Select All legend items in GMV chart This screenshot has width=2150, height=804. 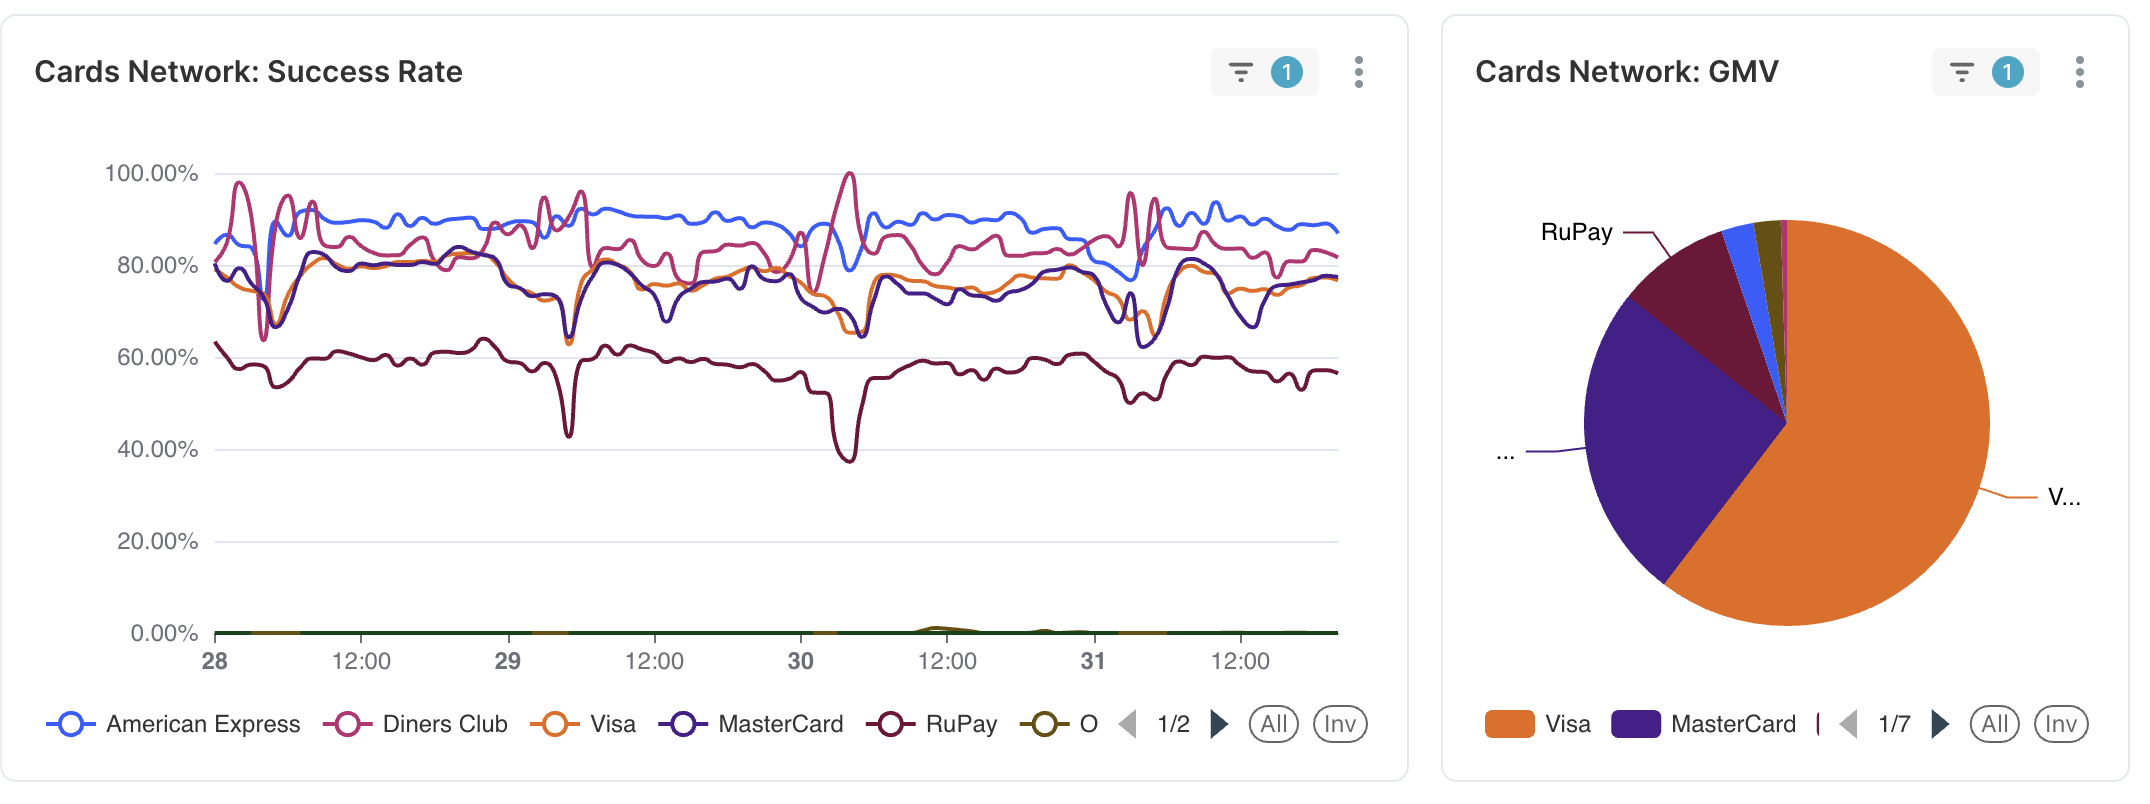tap(1995, 724)
